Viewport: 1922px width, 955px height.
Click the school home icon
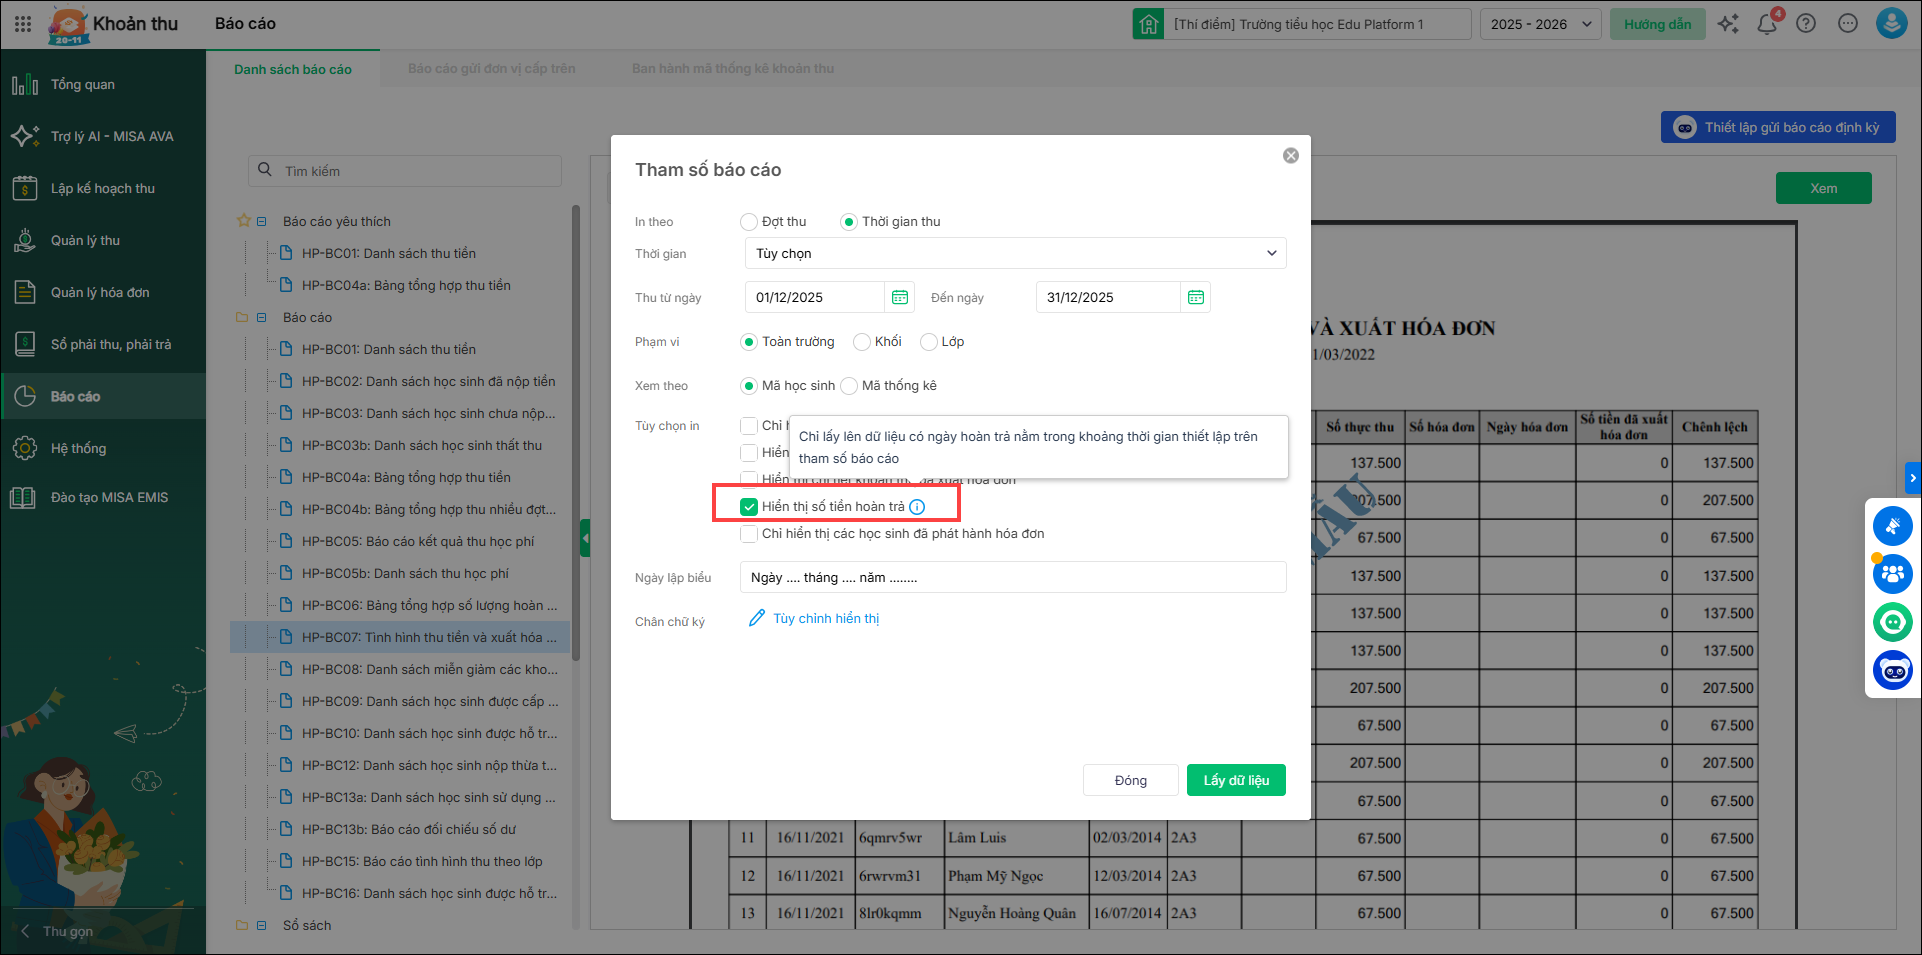[1148, 24]
